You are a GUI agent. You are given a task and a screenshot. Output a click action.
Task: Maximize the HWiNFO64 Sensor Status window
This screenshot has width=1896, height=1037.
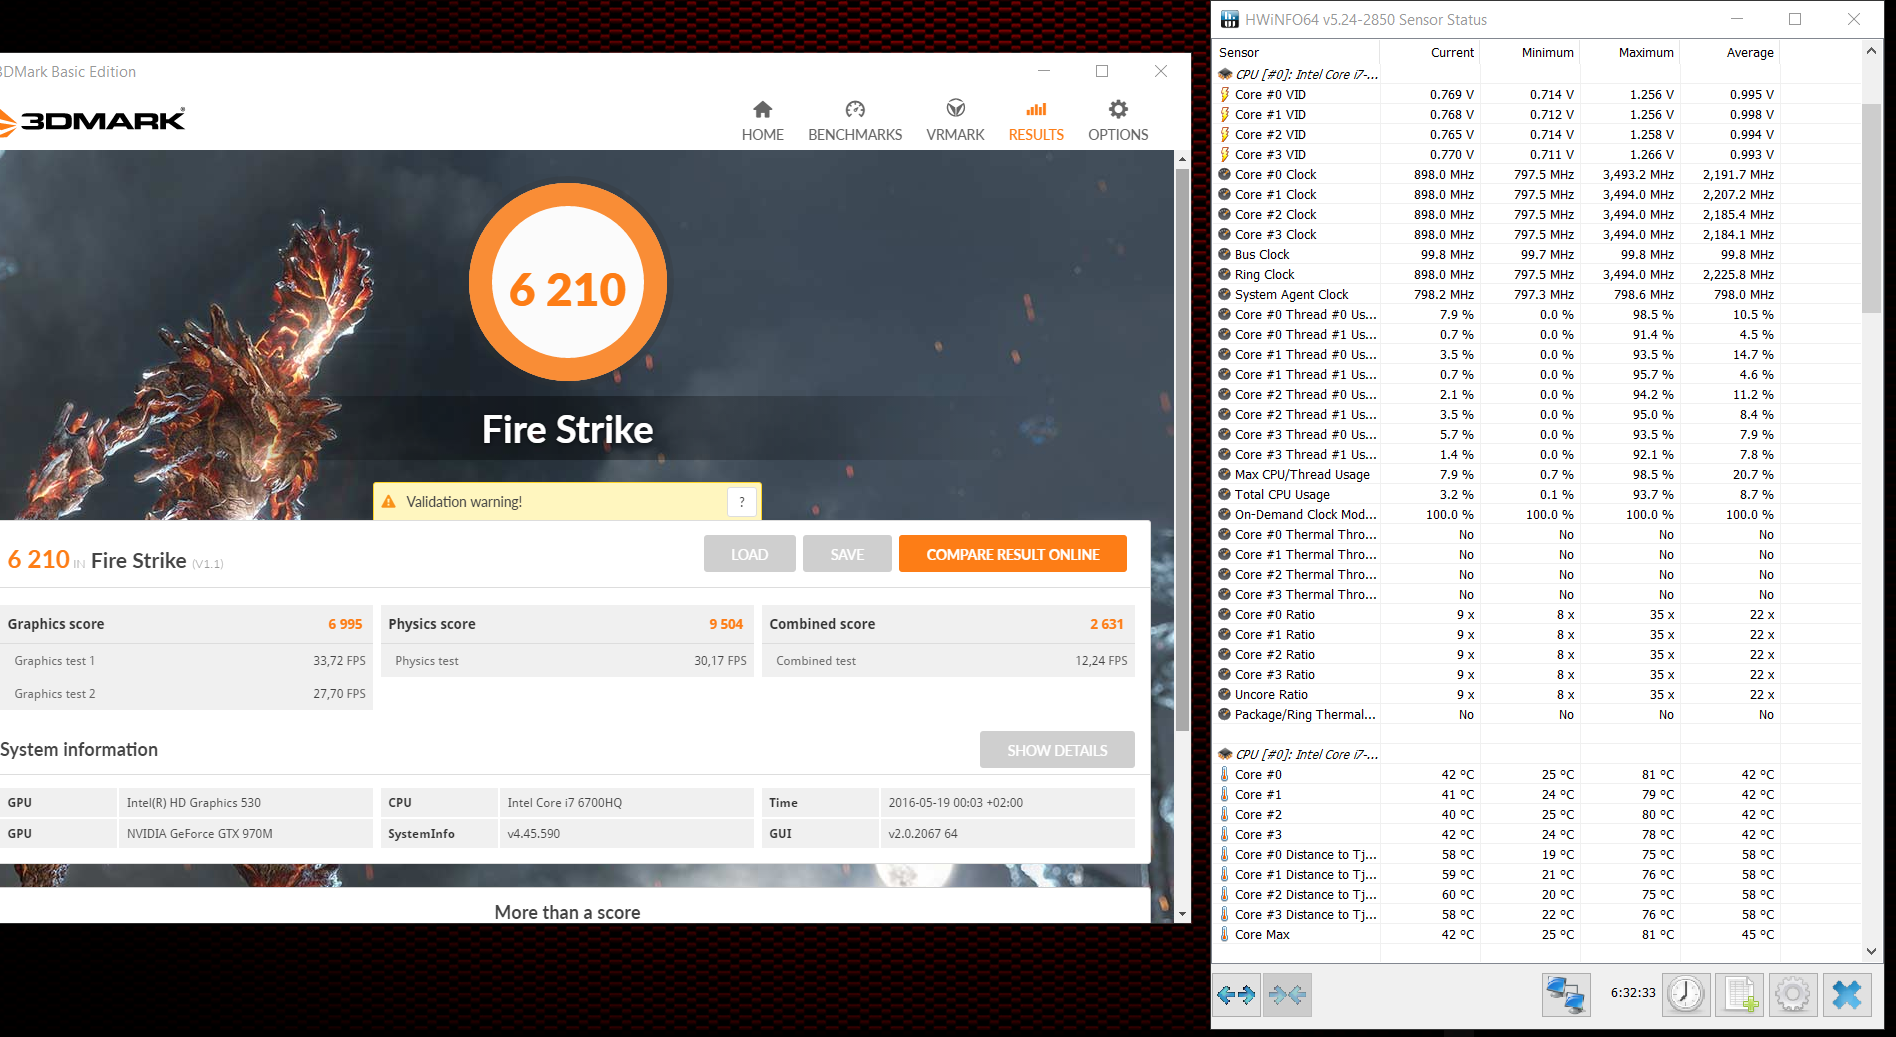[1795, 19]
